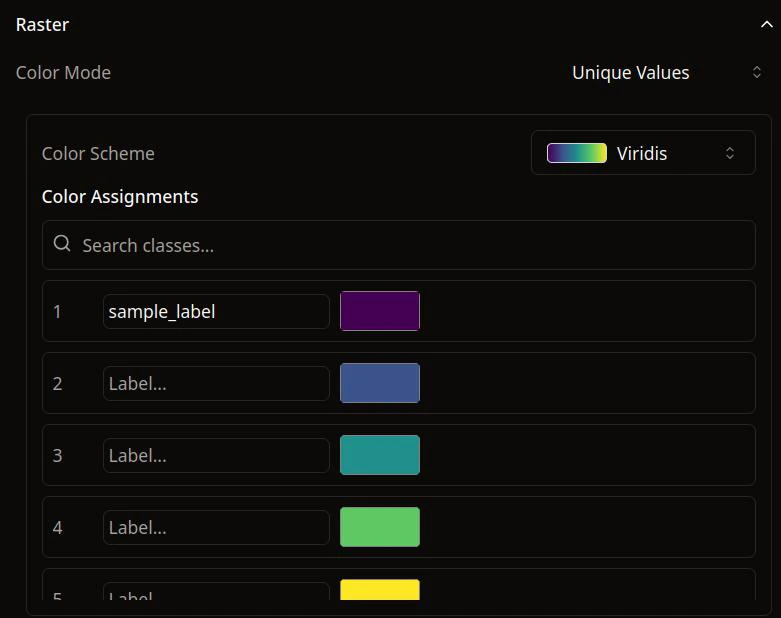
Task: Click the class number 1 text
Action: [57, 312]
